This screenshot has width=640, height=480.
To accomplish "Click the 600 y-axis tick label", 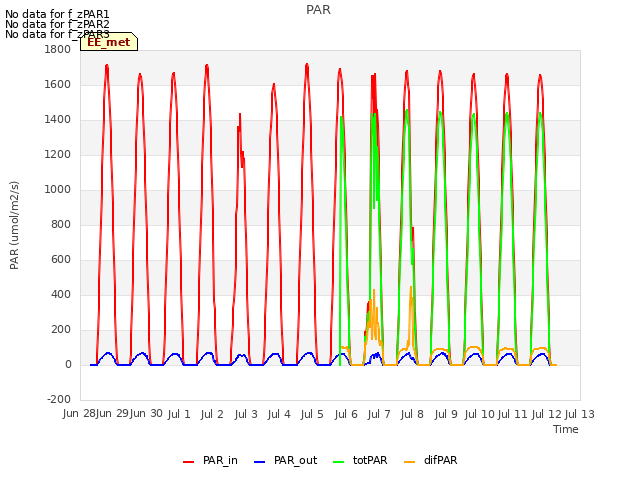I will 61,260.
